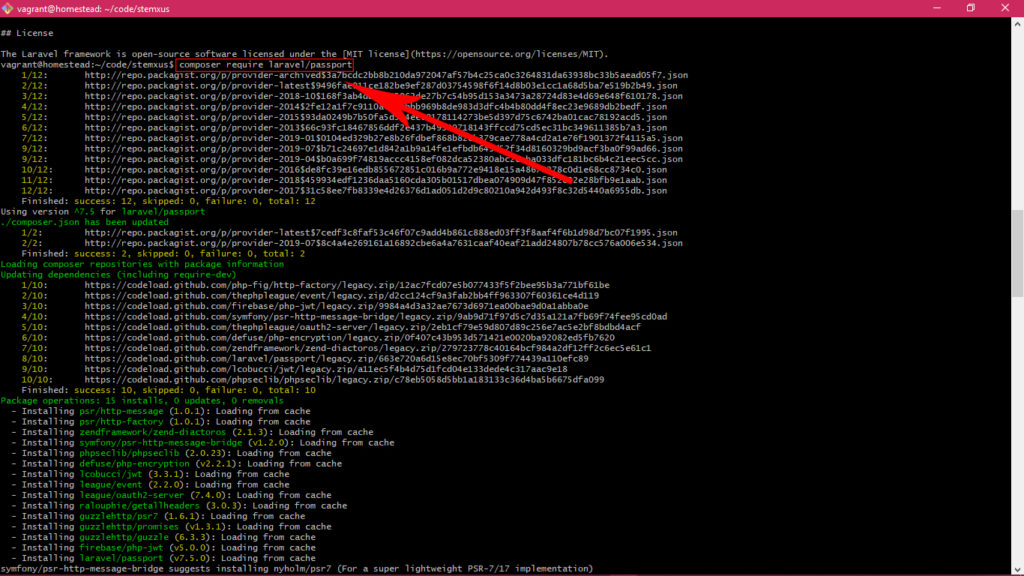Click the scroll down arrow of the scrollbar
Viewport: 1024px width, 576px height.
click(1017, 570)
